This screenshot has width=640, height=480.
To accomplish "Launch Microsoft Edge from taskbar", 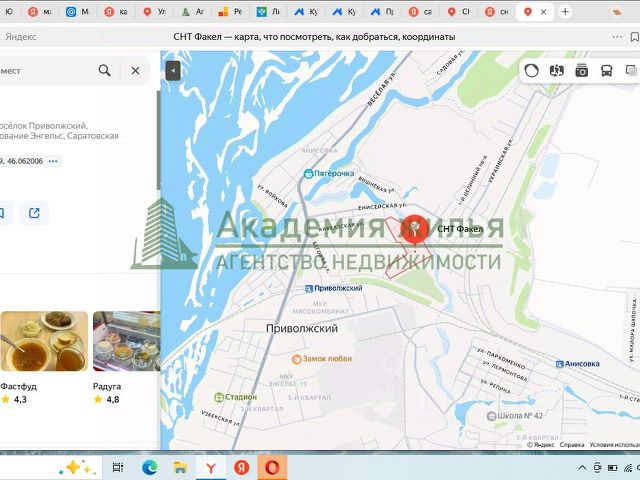I will [149, 467].
